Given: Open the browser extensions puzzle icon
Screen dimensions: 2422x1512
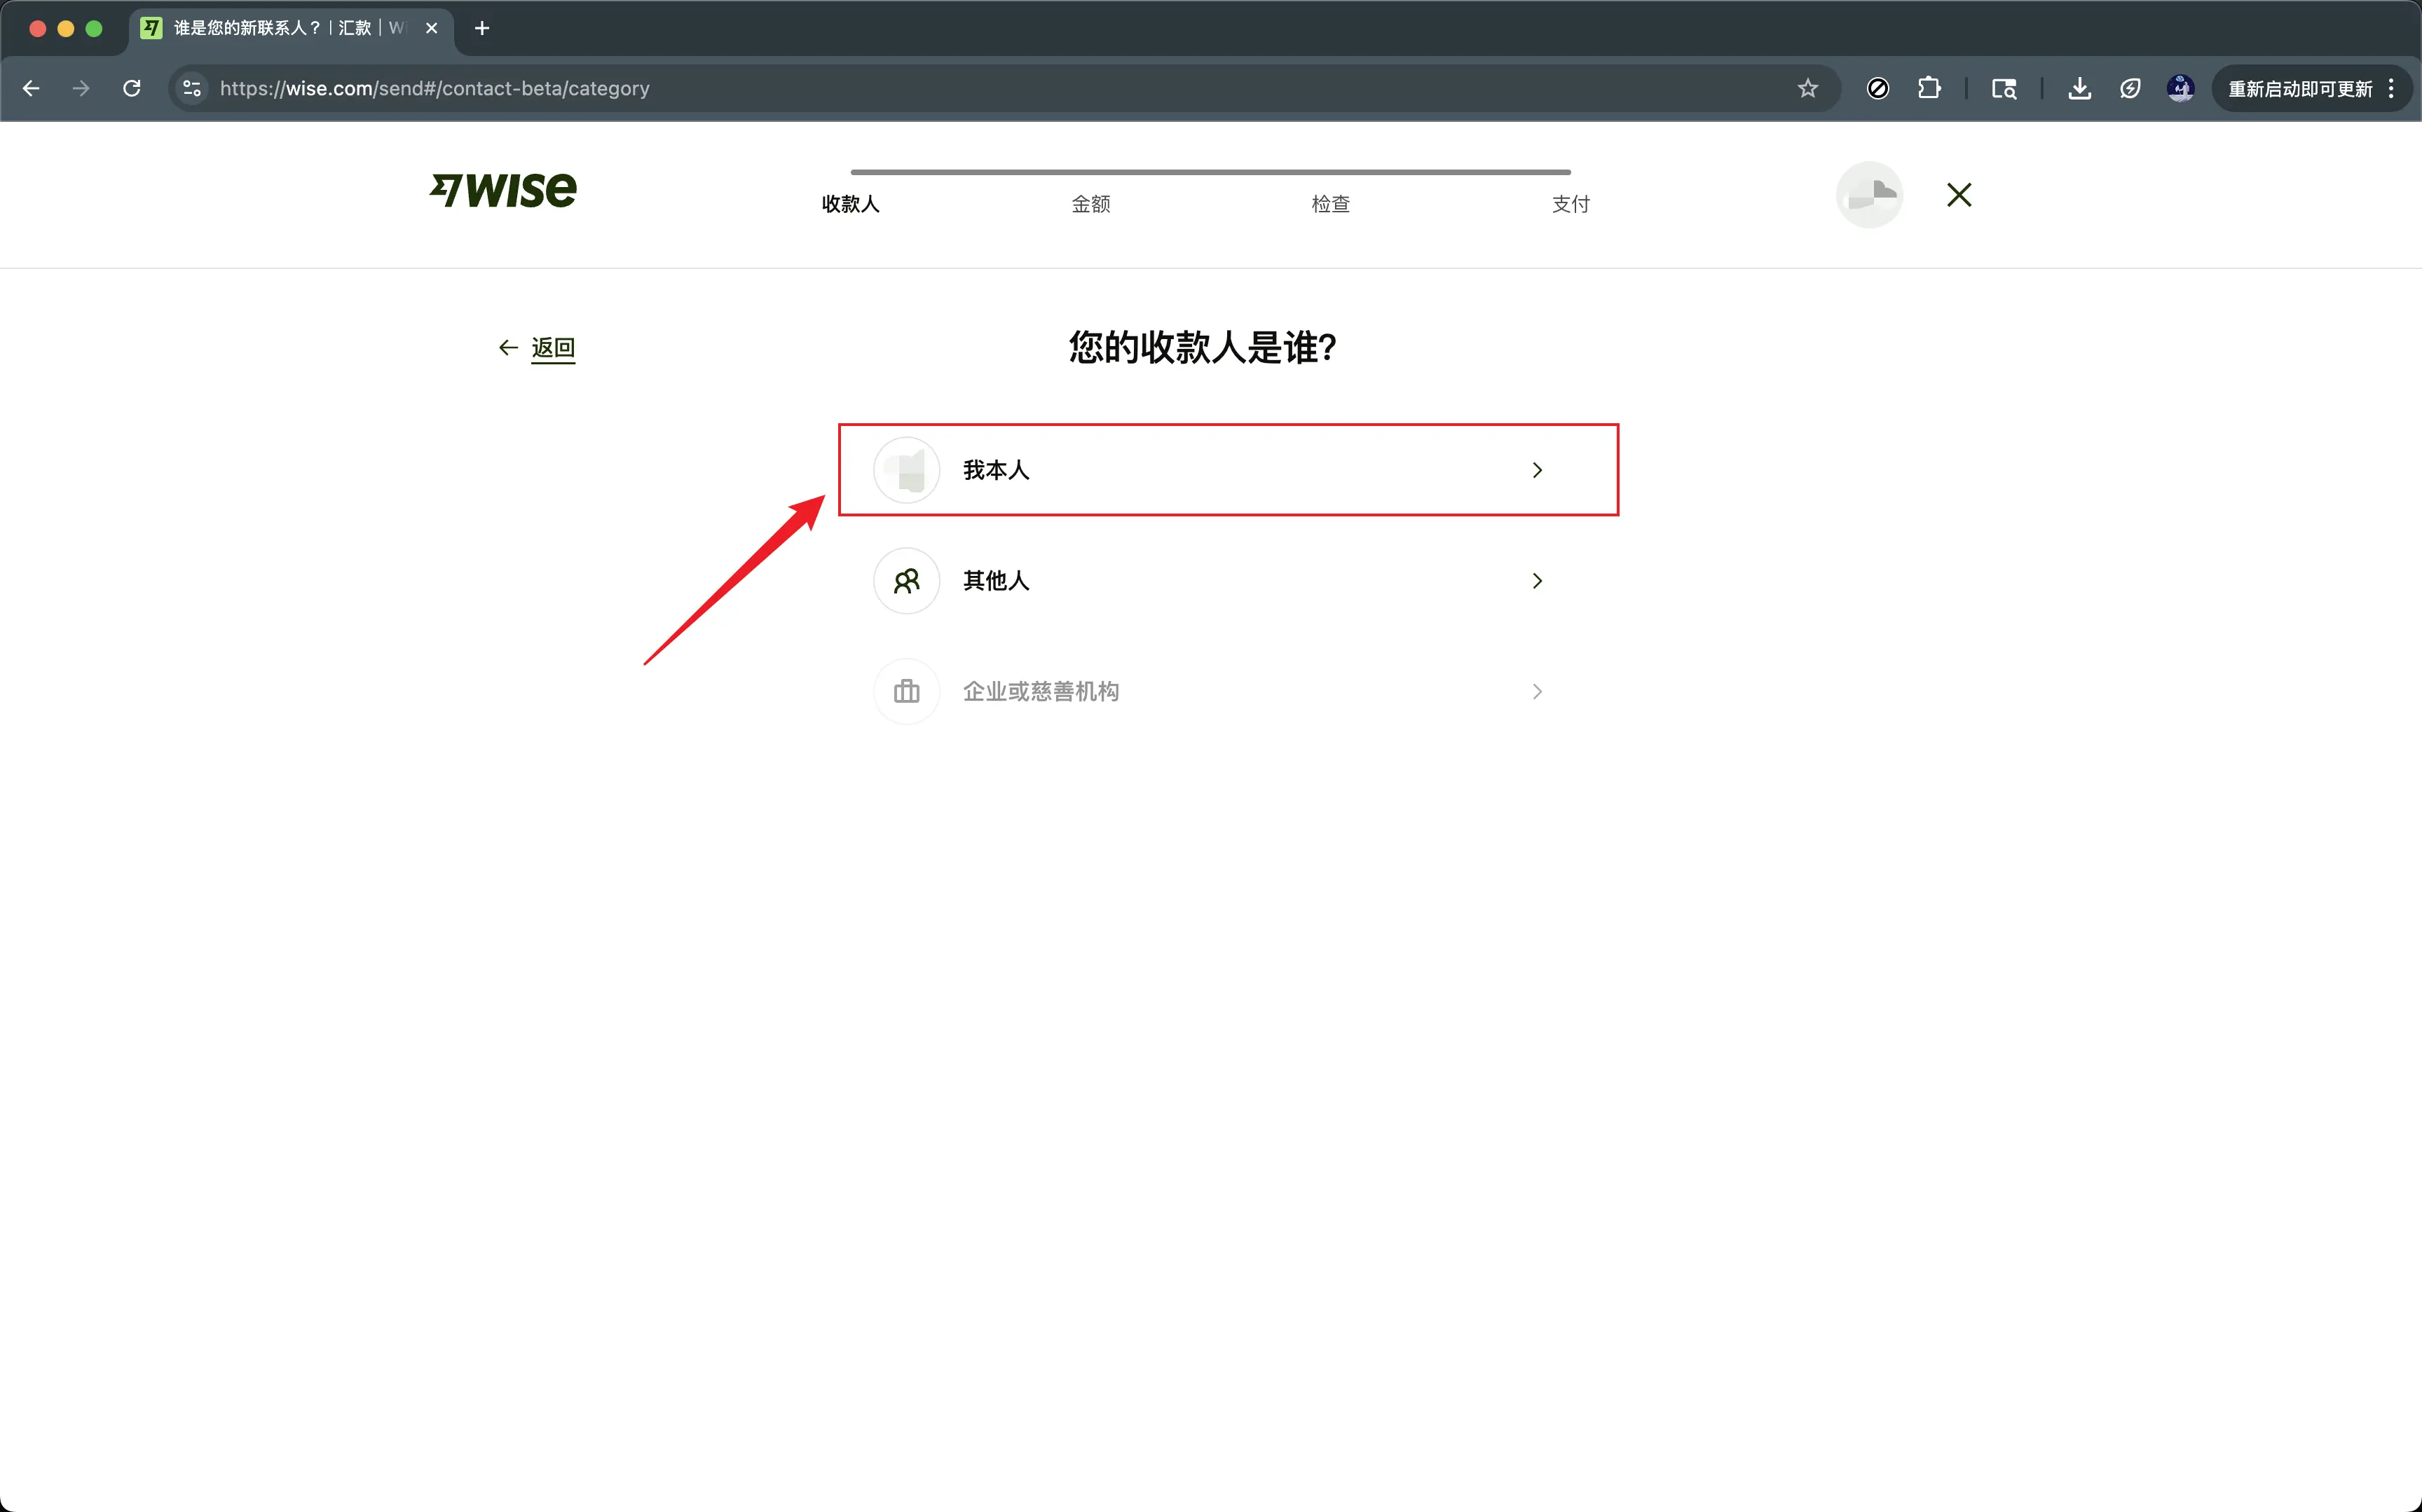Looking at the screenshot, I should click(1929, 89).
